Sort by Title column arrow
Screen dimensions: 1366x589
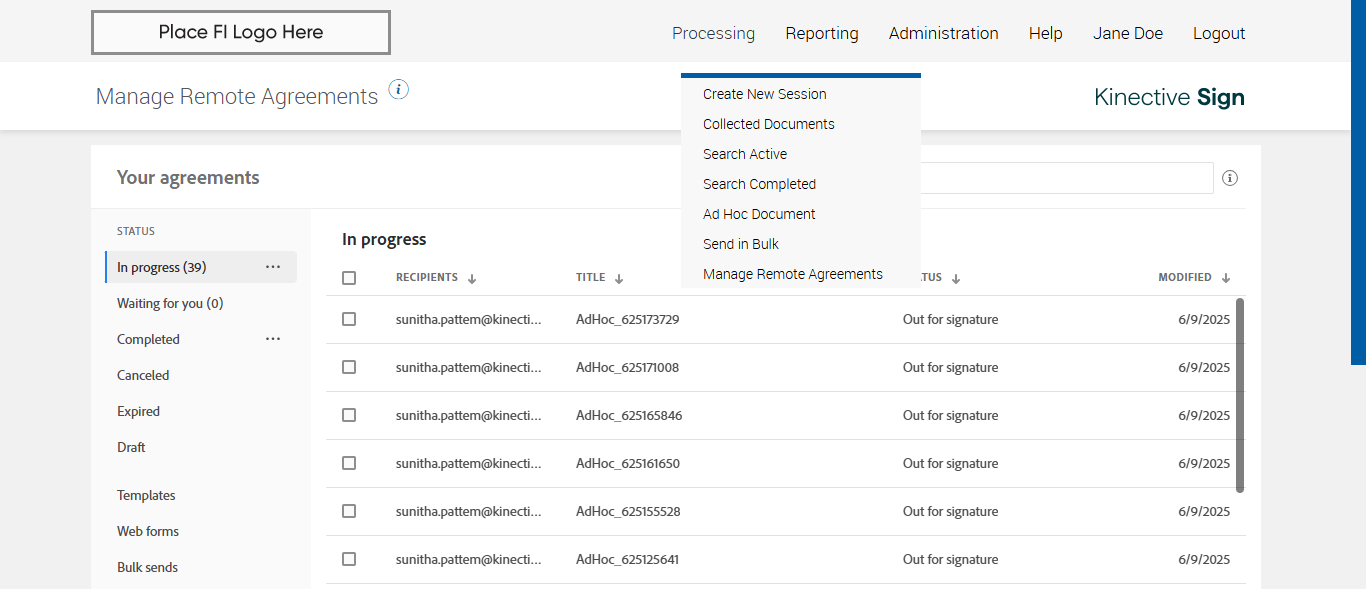point(619,279)
